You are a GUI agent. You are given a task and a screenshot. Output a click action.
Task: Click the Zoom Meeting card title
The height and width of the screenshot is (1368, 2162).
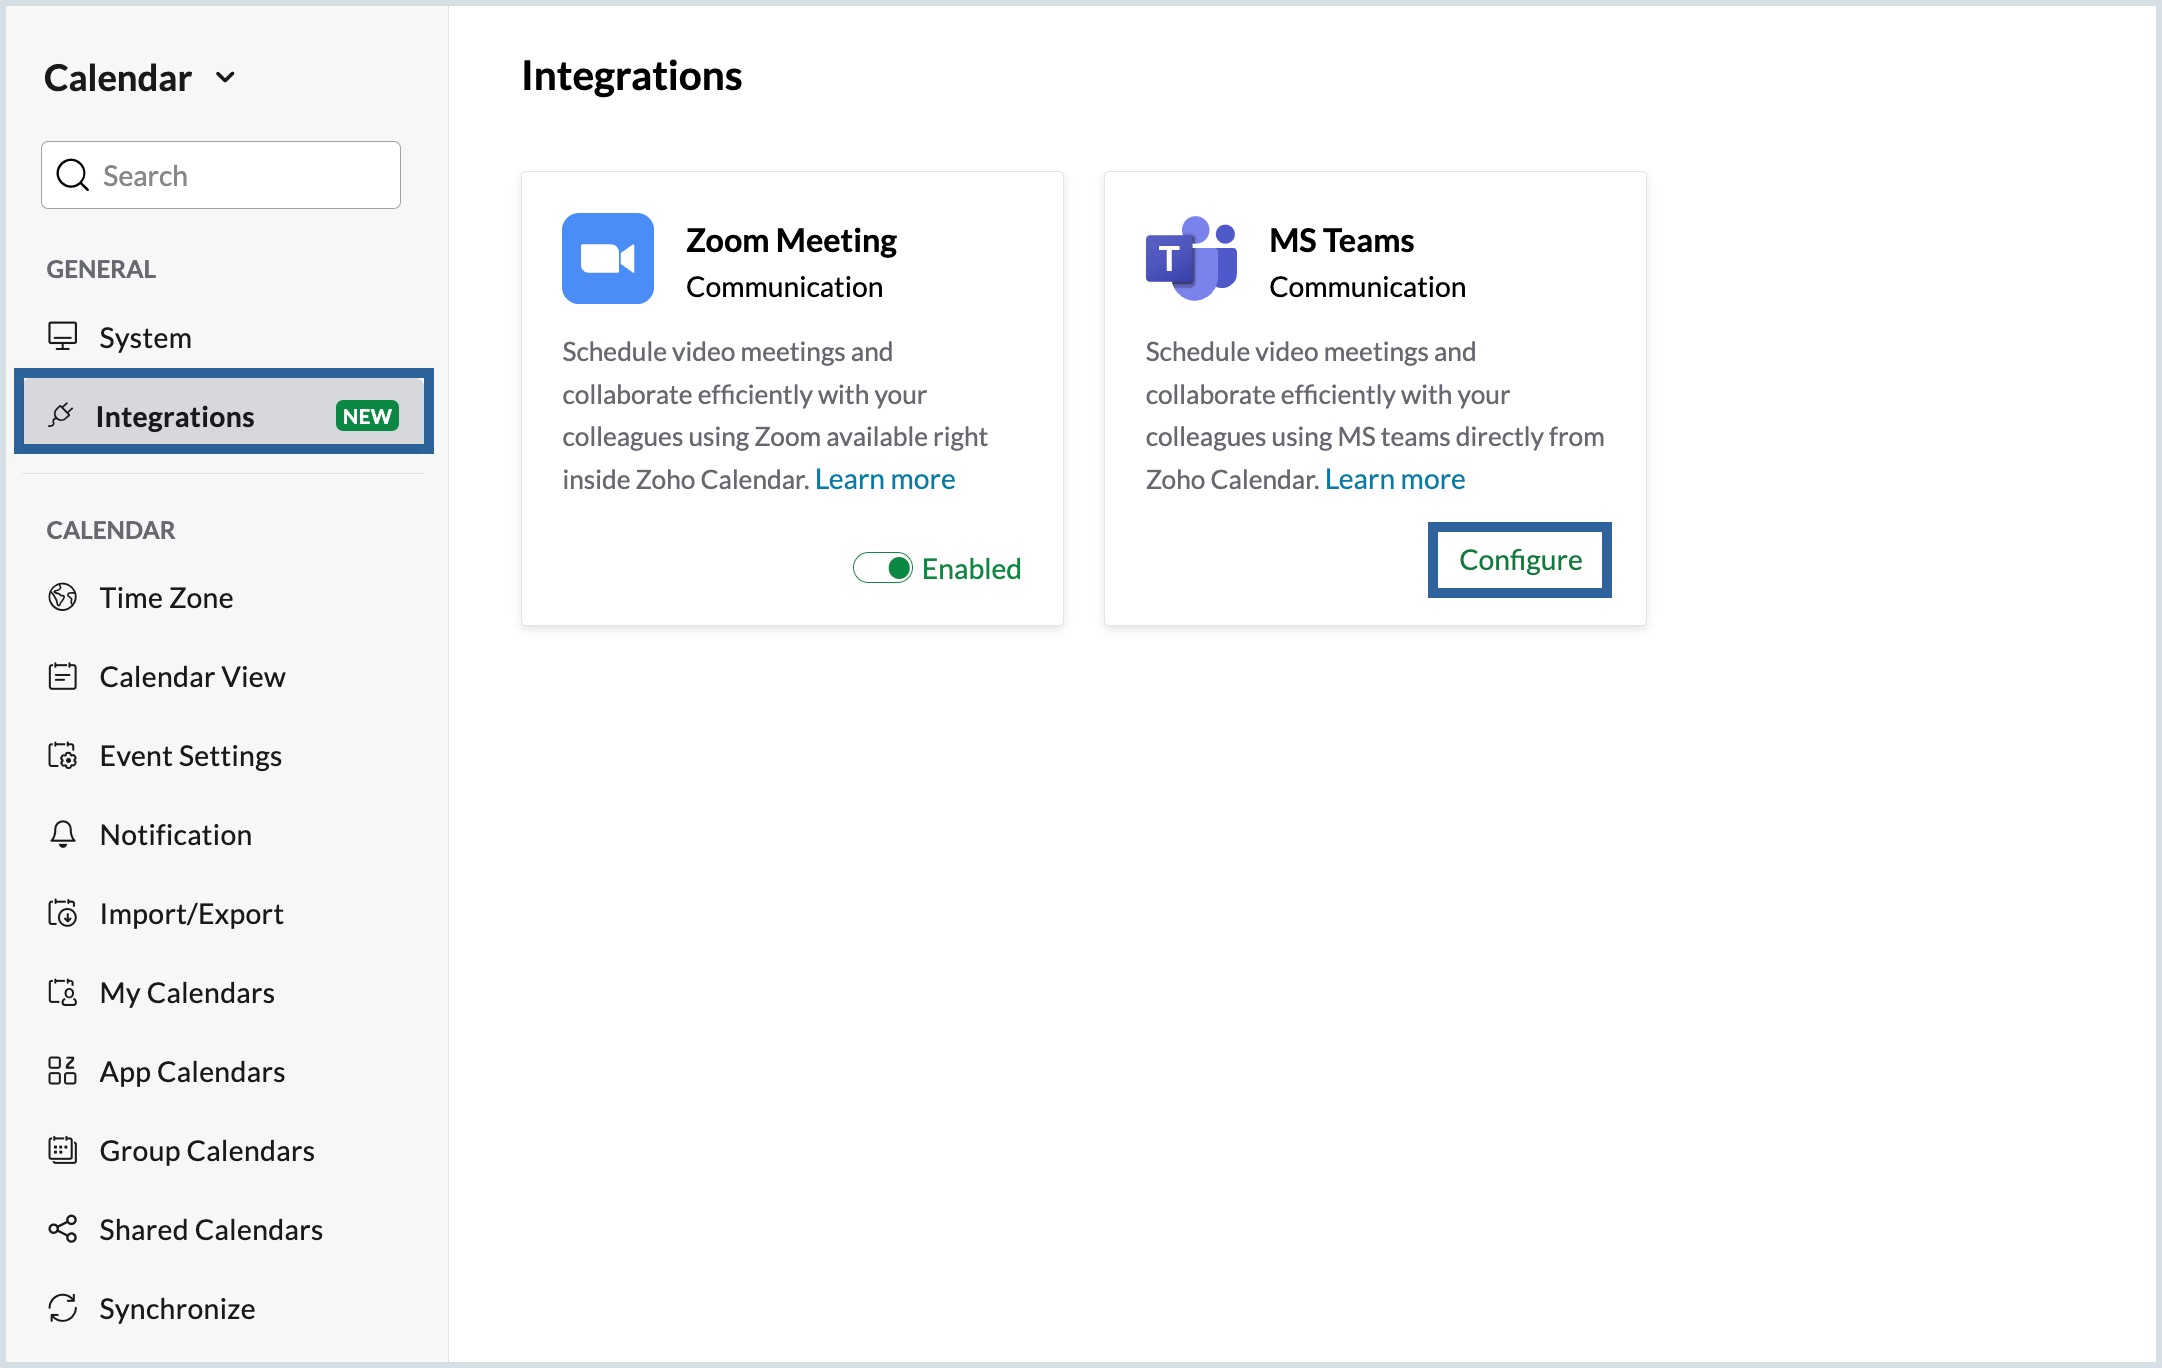791,240
